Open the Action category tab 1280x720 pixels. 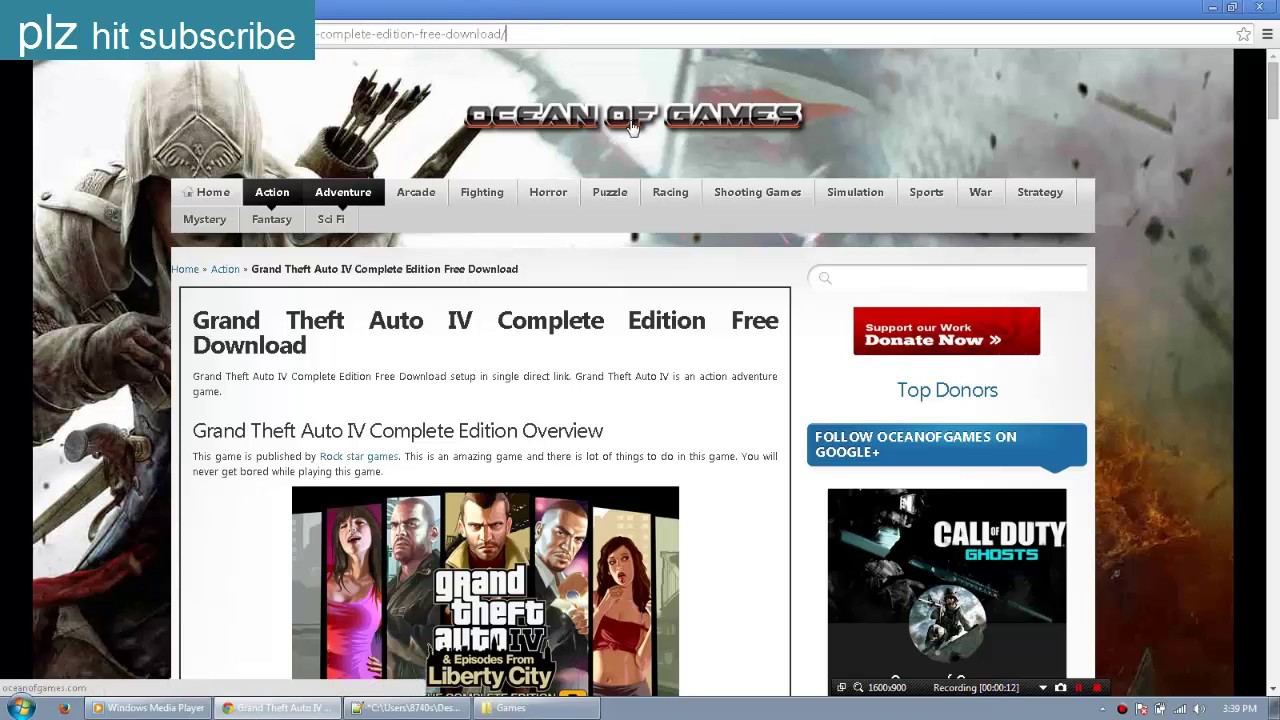(x=272, y=192)
